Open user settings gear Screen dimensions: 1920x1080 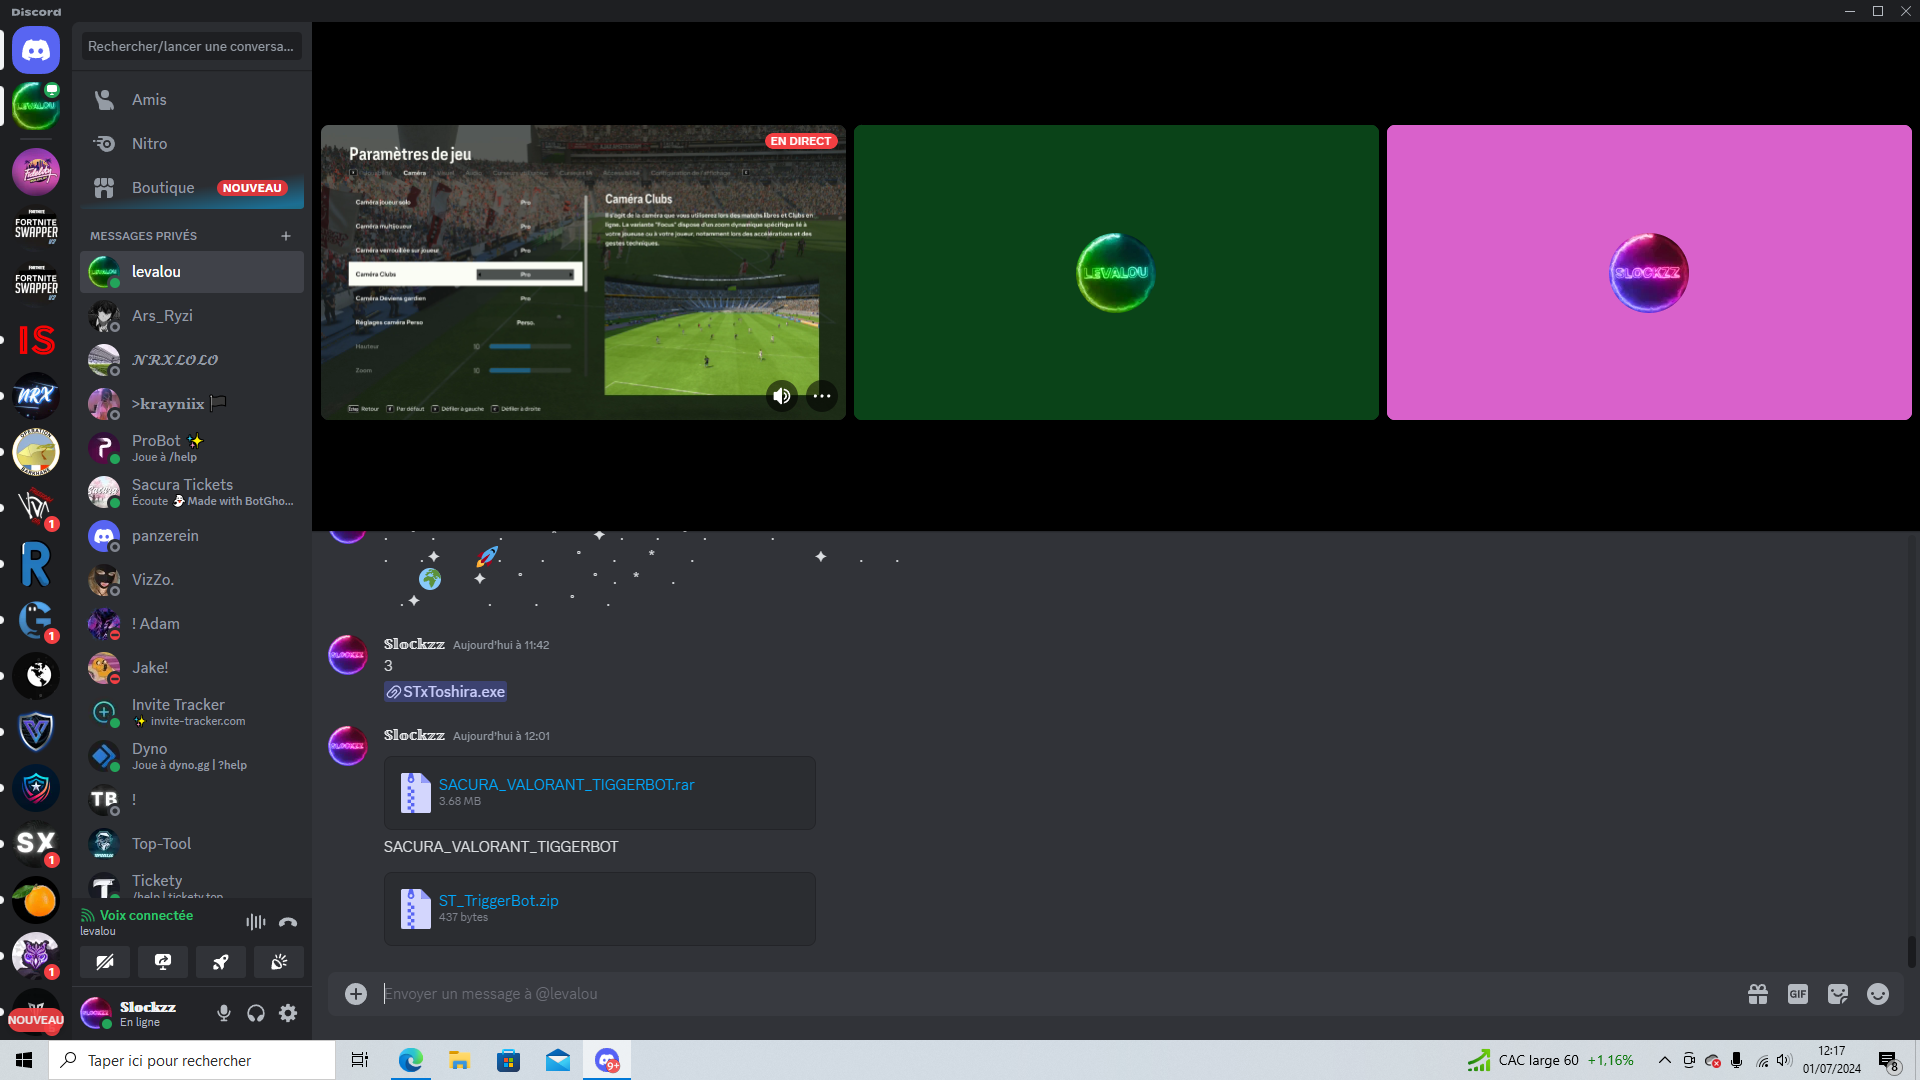pyautogui.click(x=288, y=1013)
